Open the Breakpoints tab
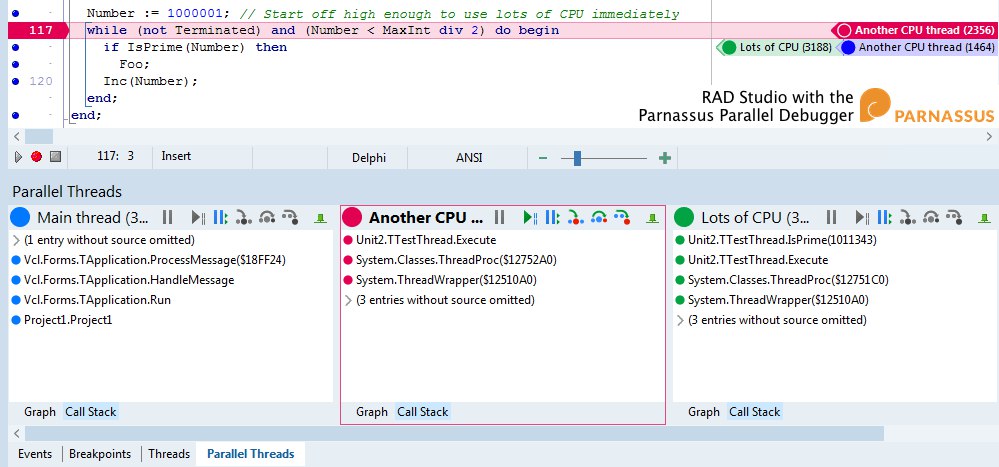999x467 pixels. [100, 454]
